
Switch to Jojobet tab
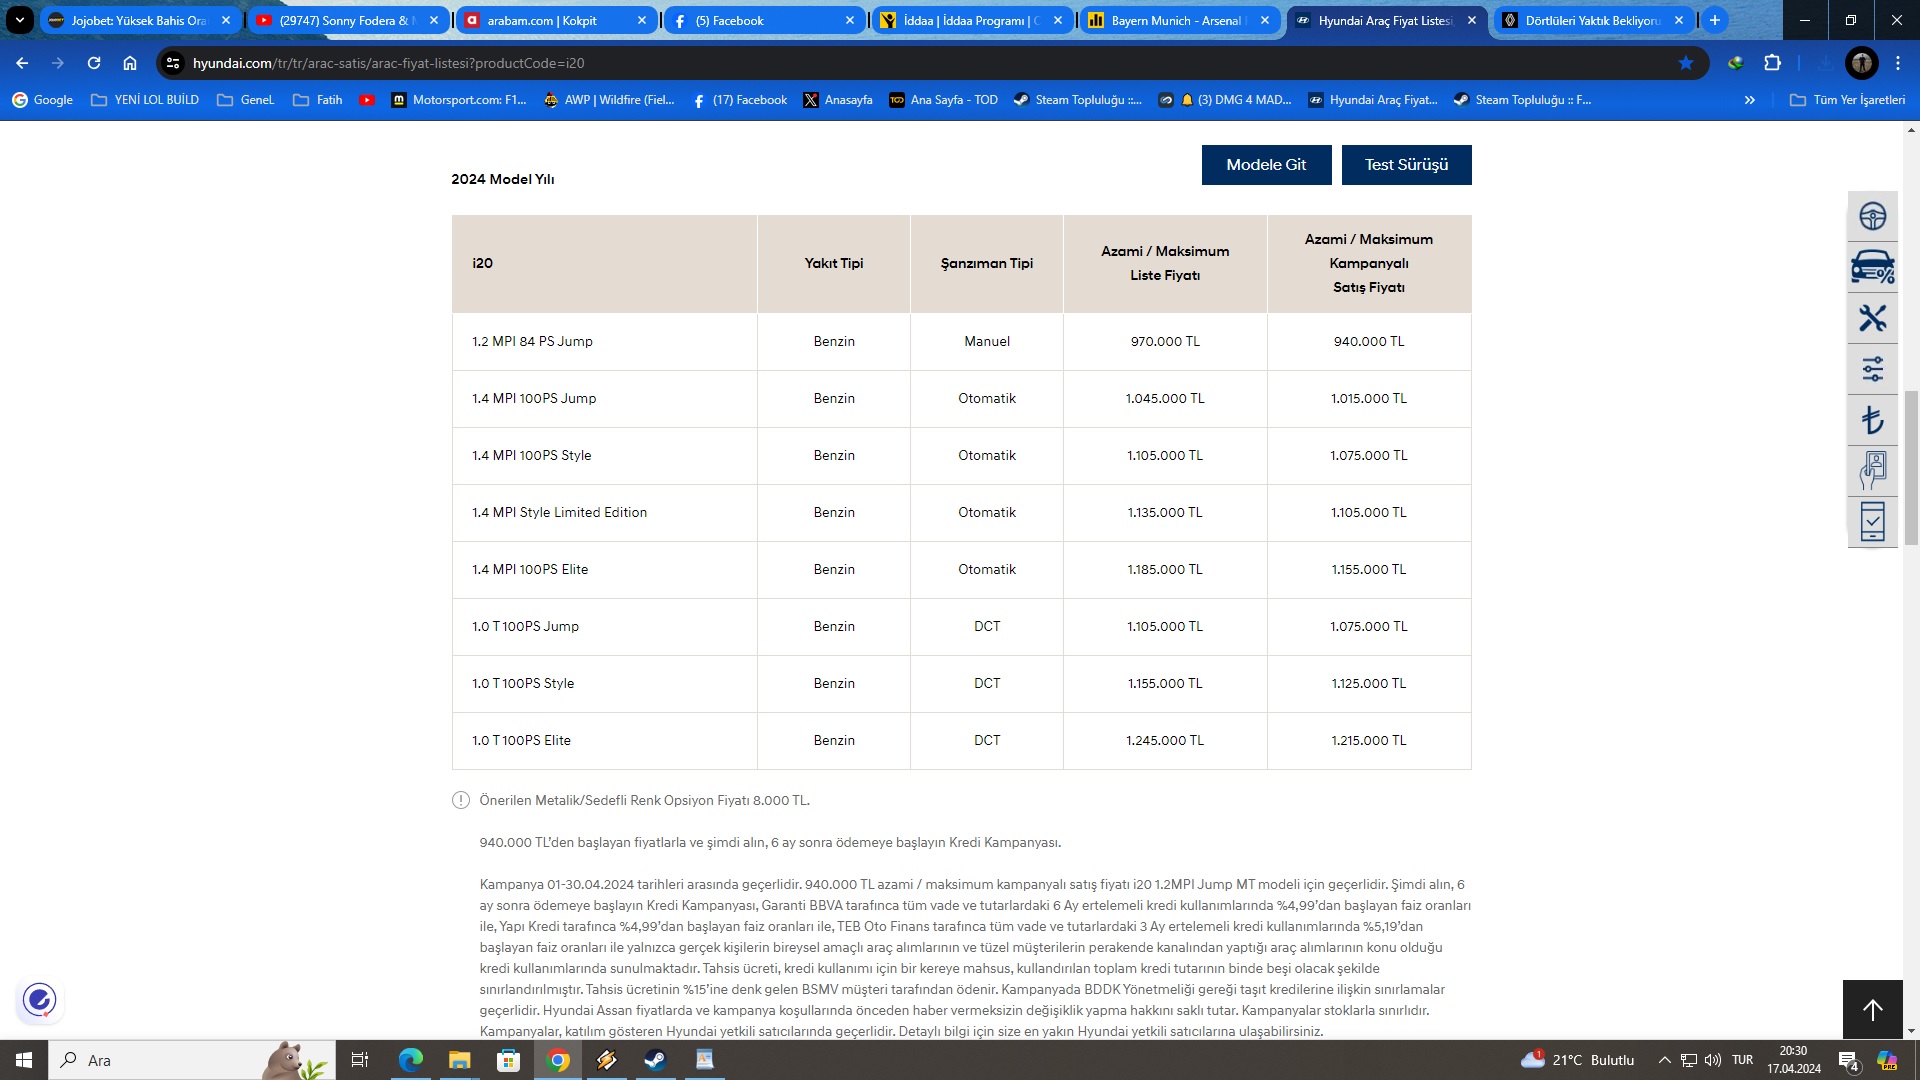(x=140, y=20)
